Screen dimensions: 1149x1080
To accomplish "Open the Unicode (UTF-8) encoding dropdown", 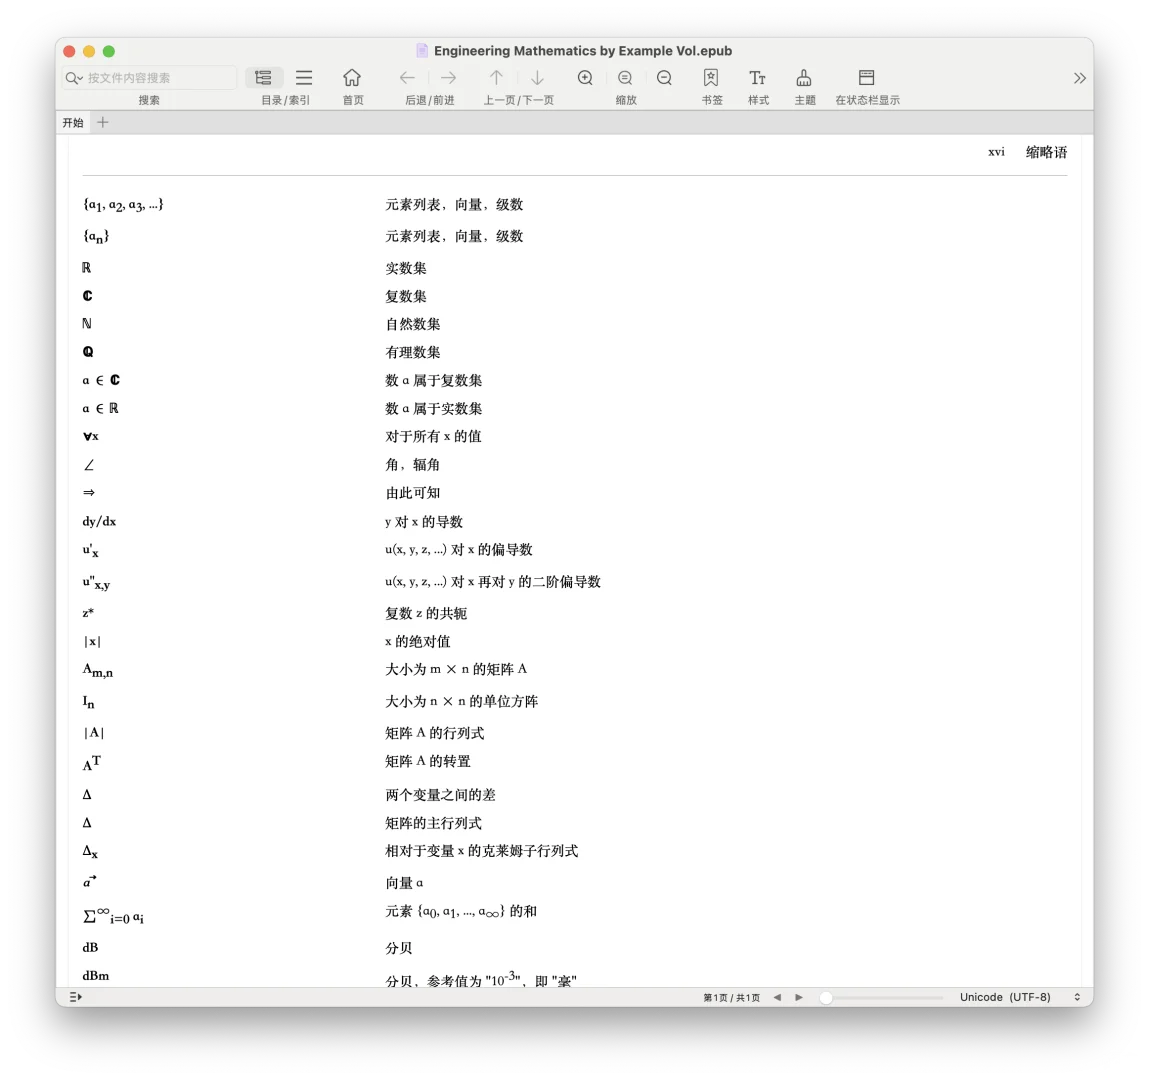I will tap(1019, 997).
